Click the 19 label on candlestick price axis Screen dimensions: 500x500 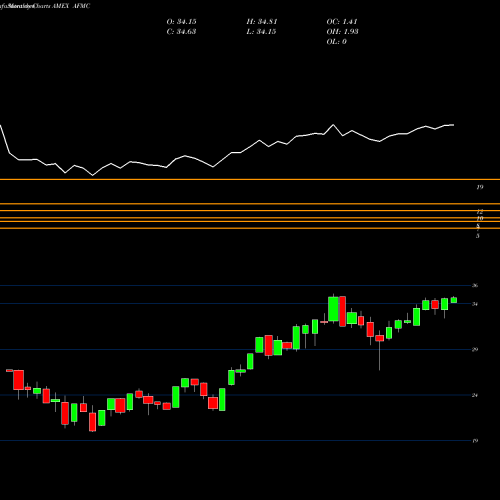(x=475, y=441)
